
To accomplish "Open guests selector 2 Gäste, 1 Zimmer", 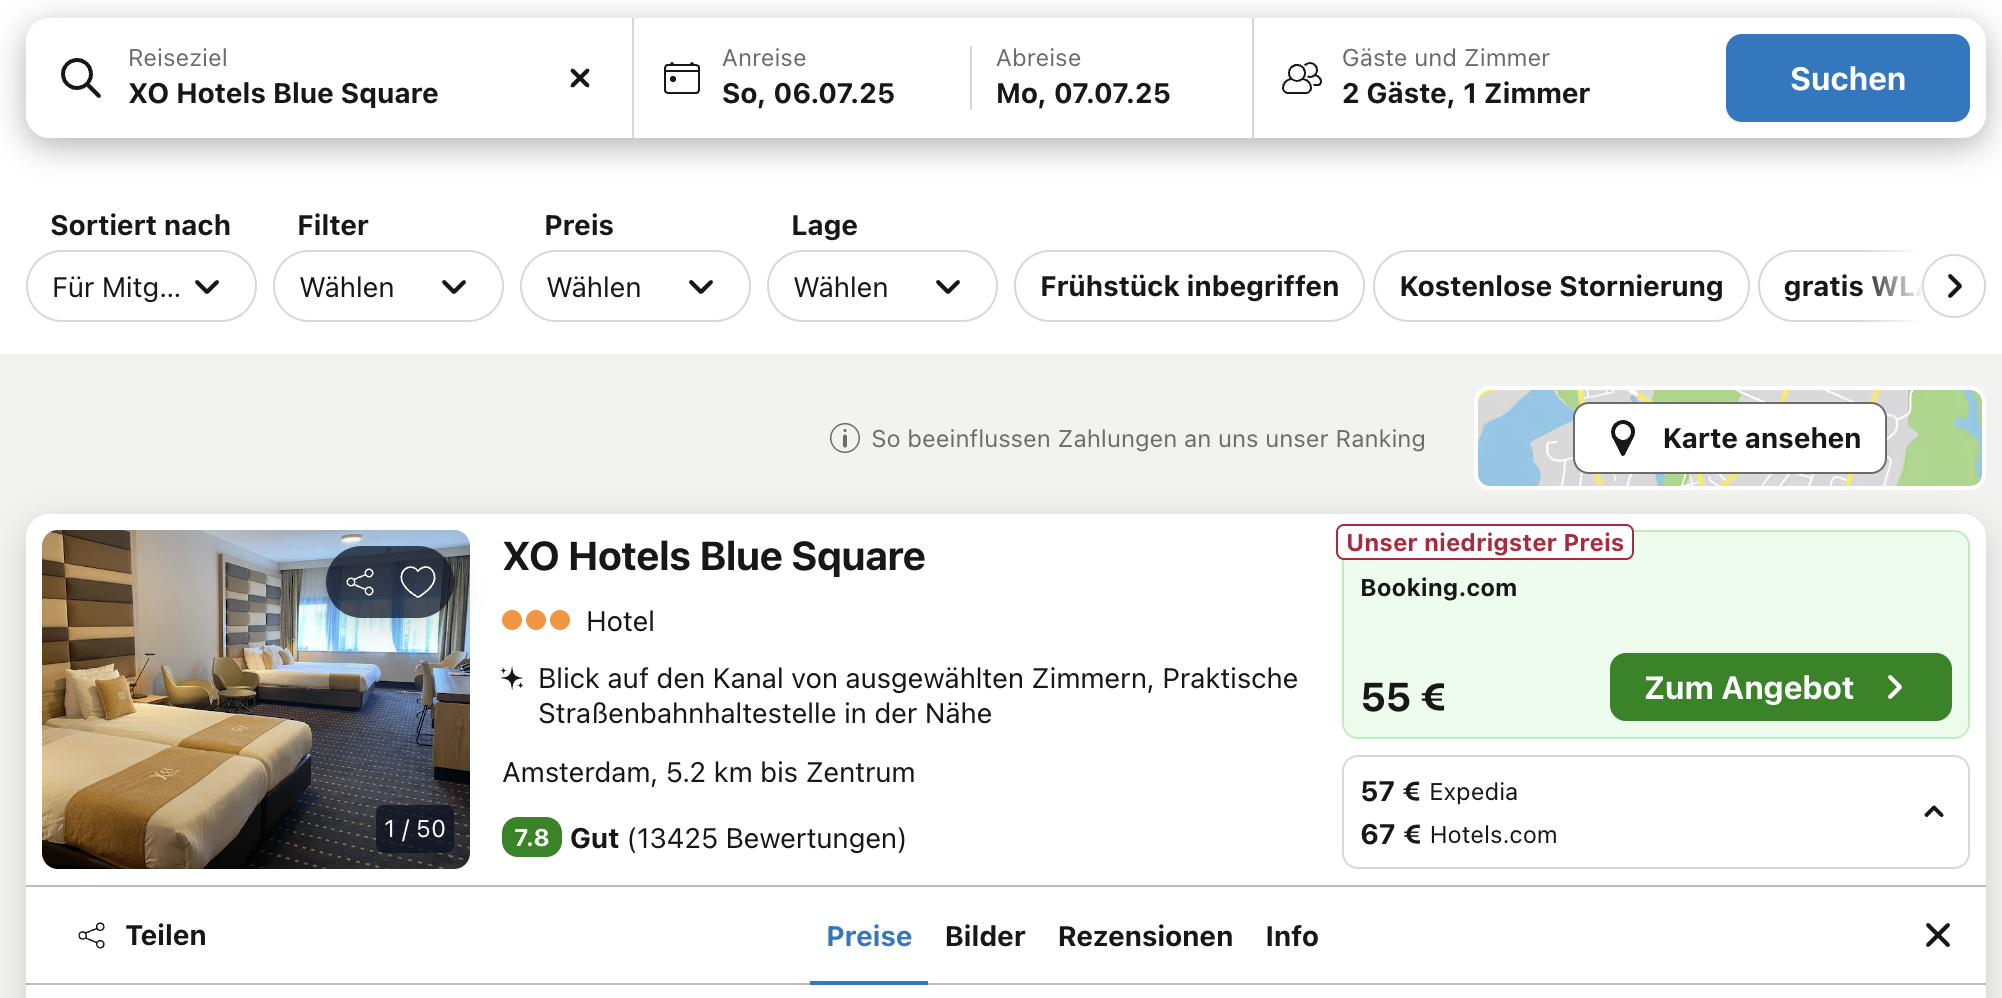I will (x=1465, y=93).
